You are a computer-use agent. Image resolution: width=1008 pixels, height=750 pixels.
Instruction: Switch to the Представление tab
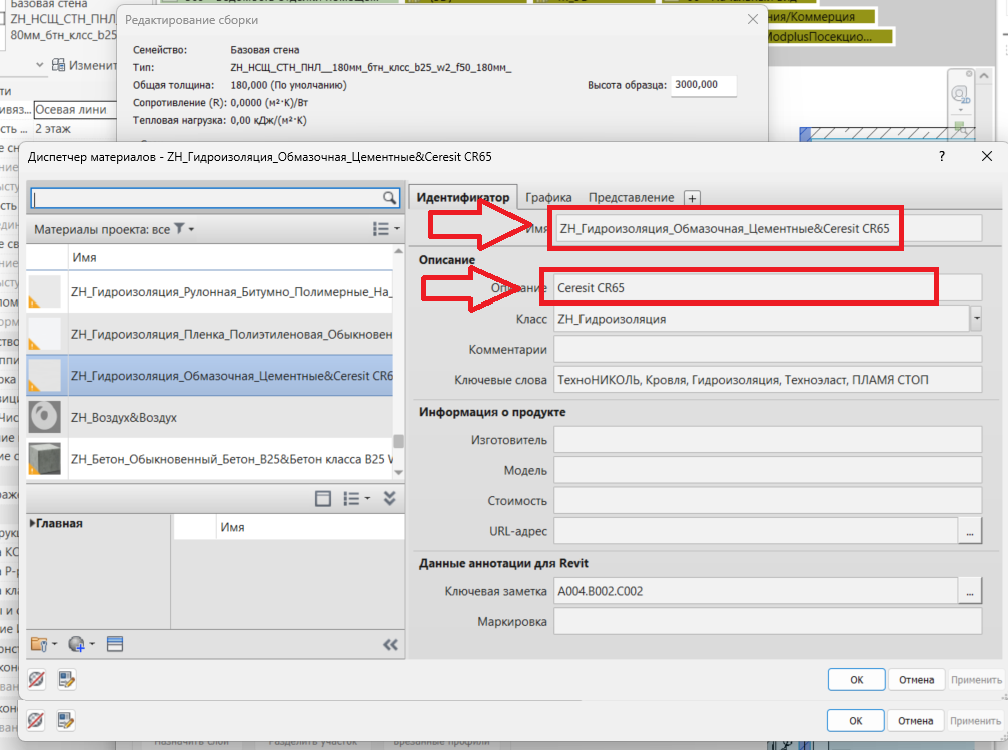click(x=631, y=197)
